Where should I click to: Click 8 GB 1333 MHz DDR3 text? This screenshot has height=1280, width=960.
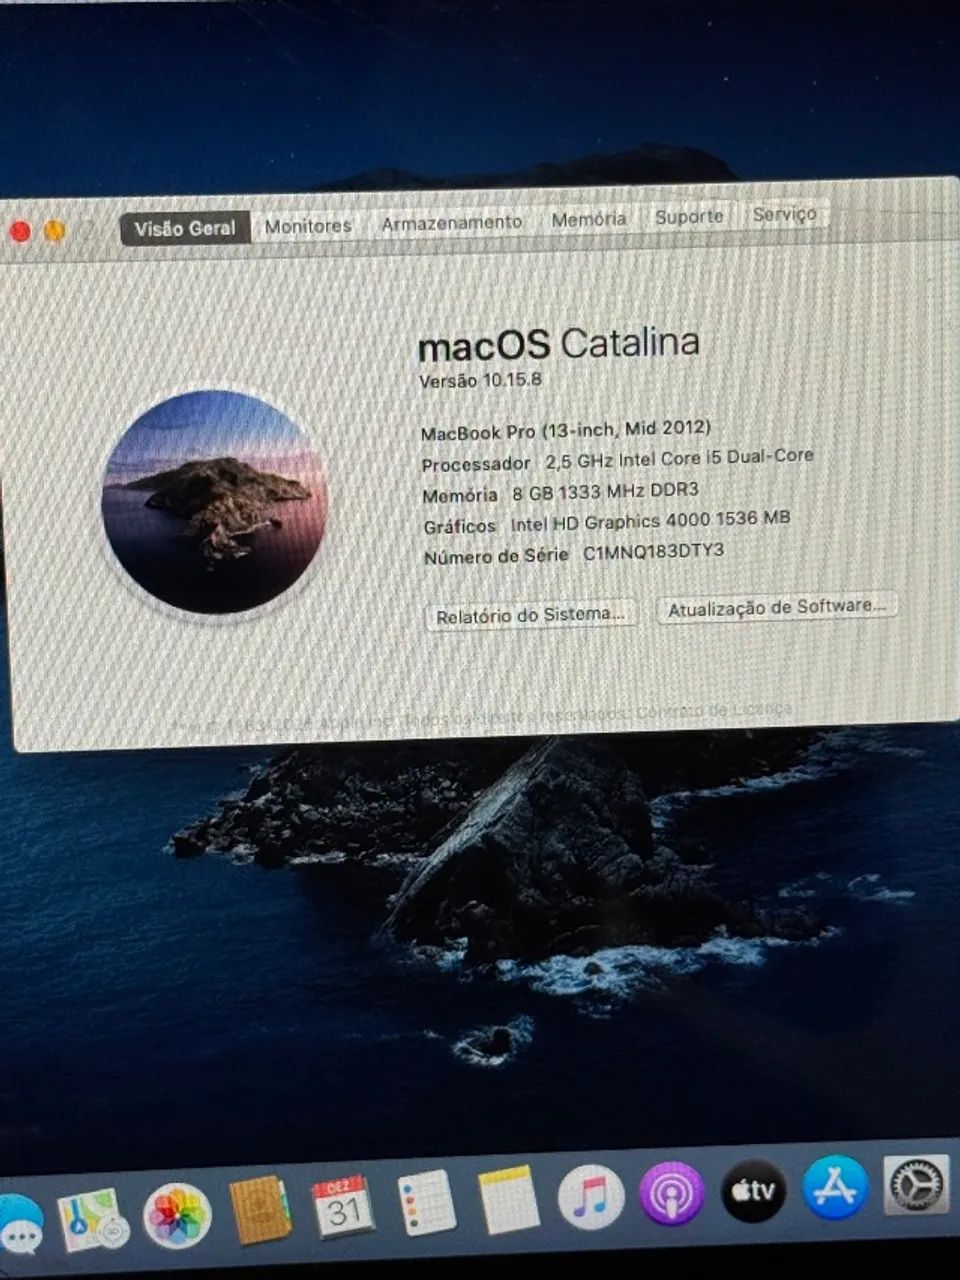[605, 491]
